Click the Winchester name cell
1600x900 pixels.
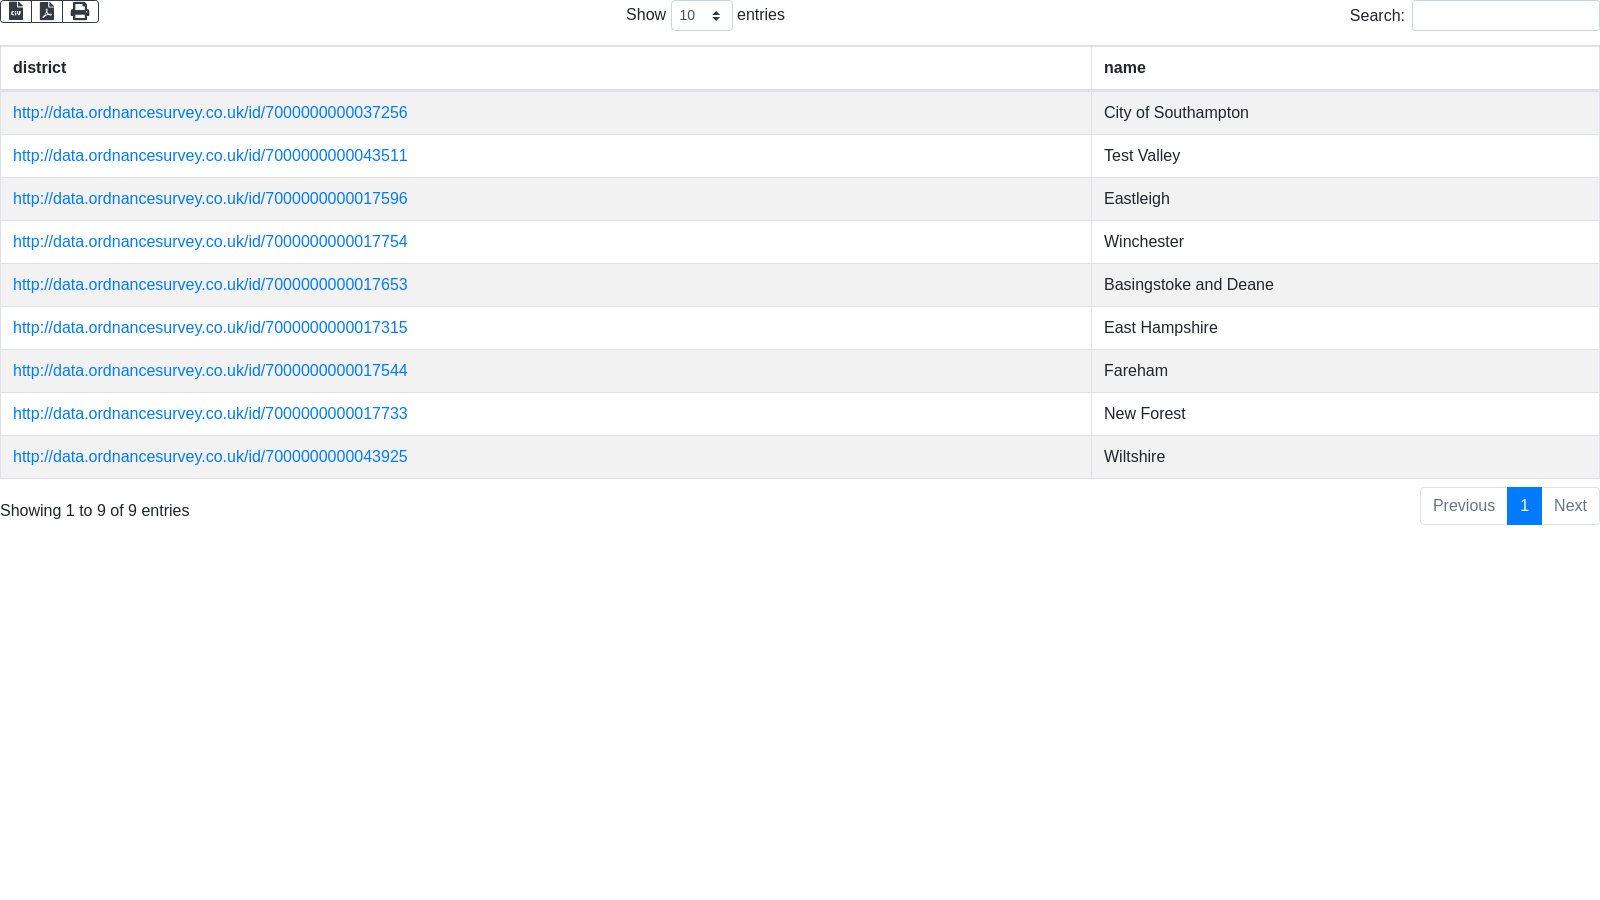pos(1144,242)
